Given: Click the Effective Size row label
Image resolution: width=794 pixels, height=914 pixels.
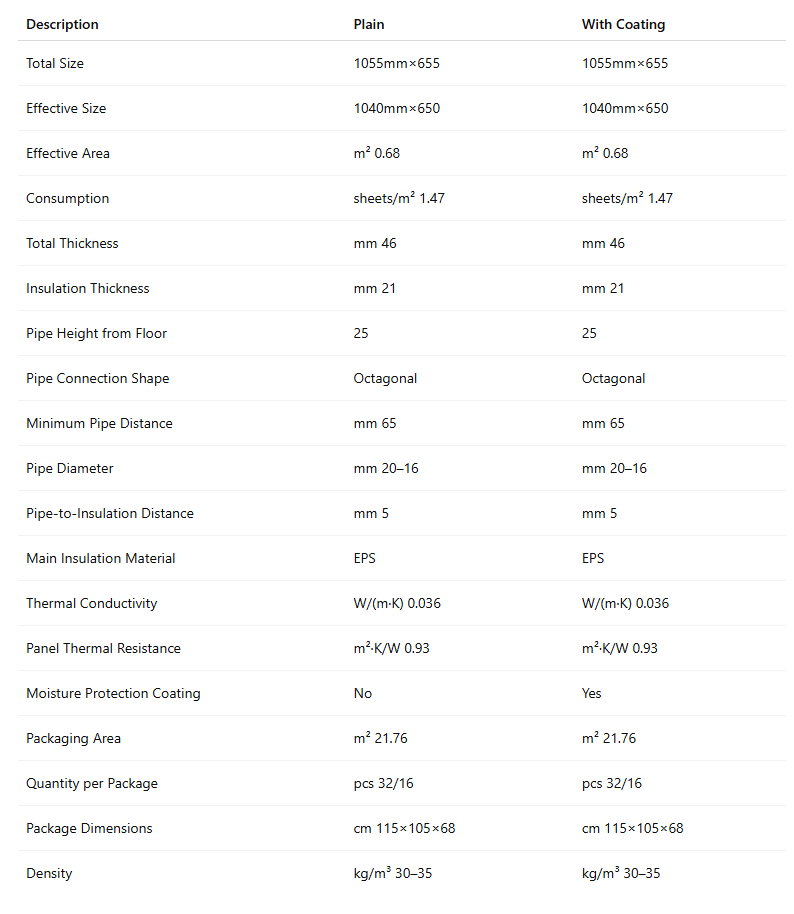Looking at the screenshot, I should tap(66, 108).
